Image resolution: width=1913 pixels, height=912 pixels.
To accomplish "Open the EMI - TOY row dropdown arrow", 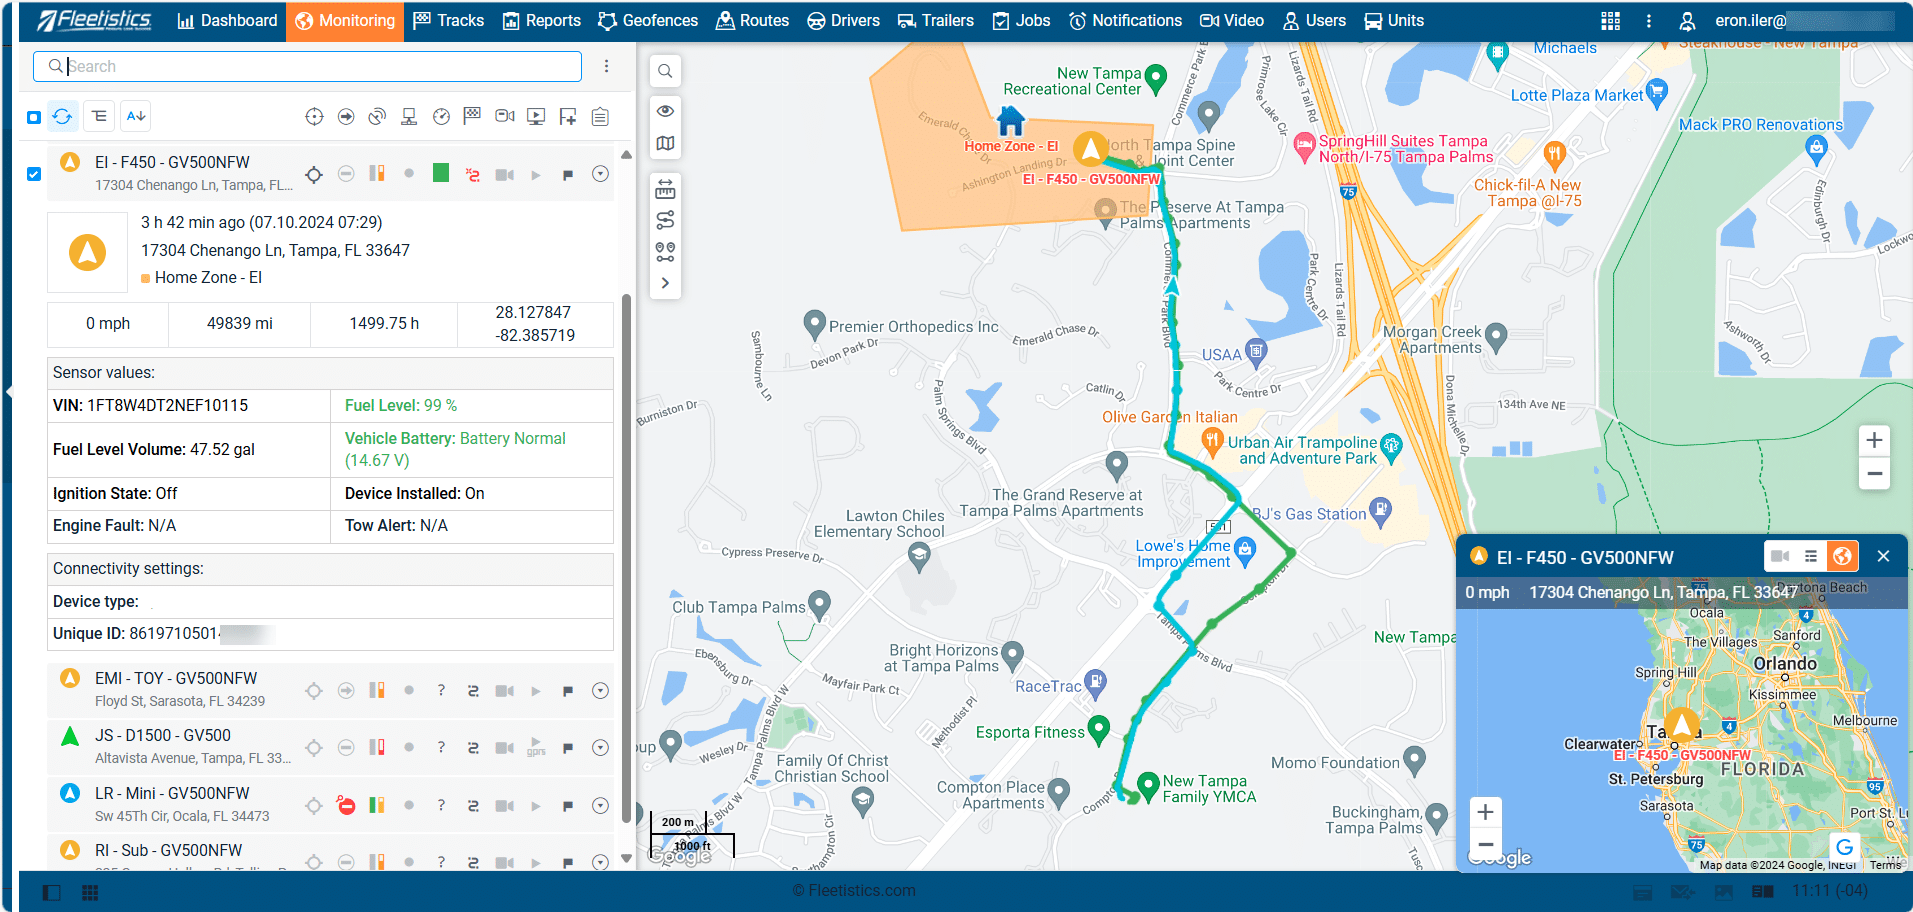I will click(x=600, y=691).
